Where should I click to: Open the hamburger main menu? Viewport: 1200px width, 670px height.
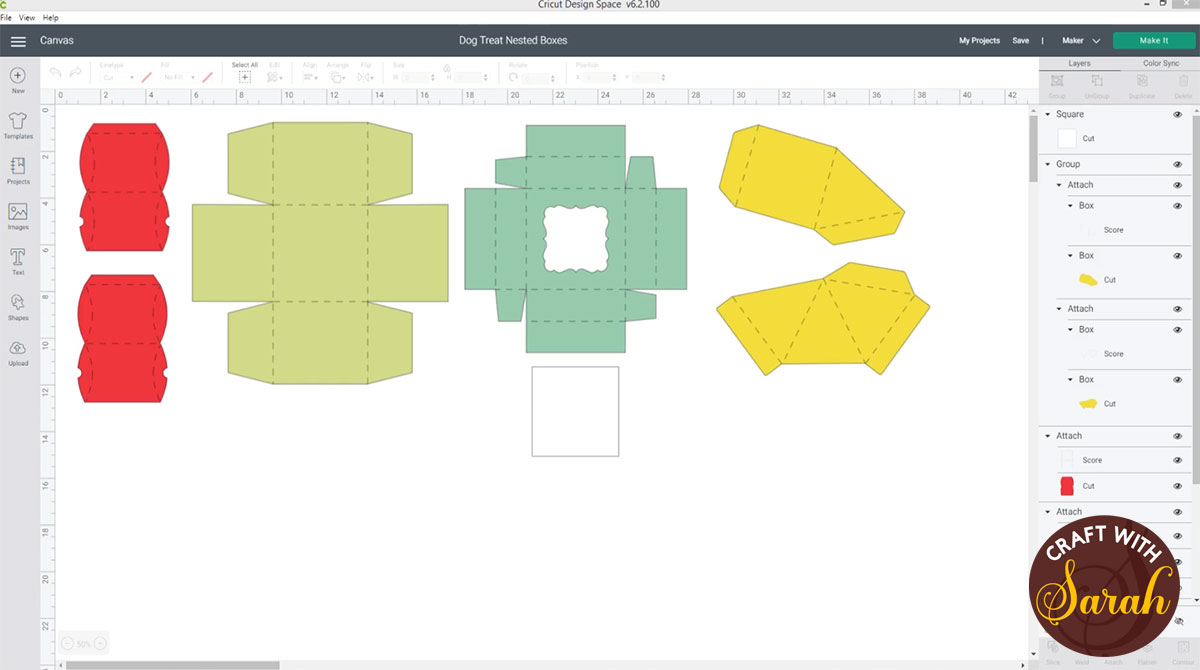coord(18,41)
